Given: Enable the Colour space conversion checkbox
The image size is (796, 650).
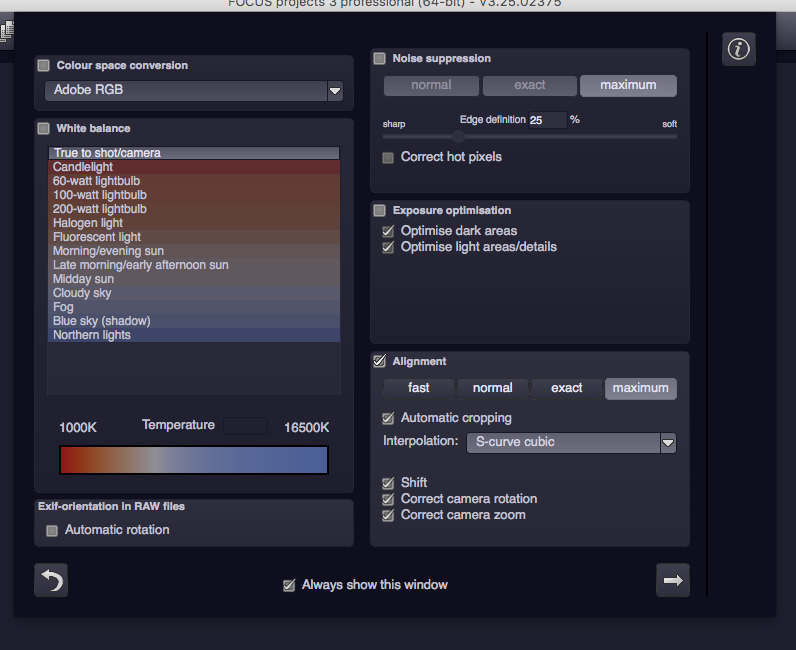Looking at the screenshot, I should pyautogui.click(x=43, y=66).
